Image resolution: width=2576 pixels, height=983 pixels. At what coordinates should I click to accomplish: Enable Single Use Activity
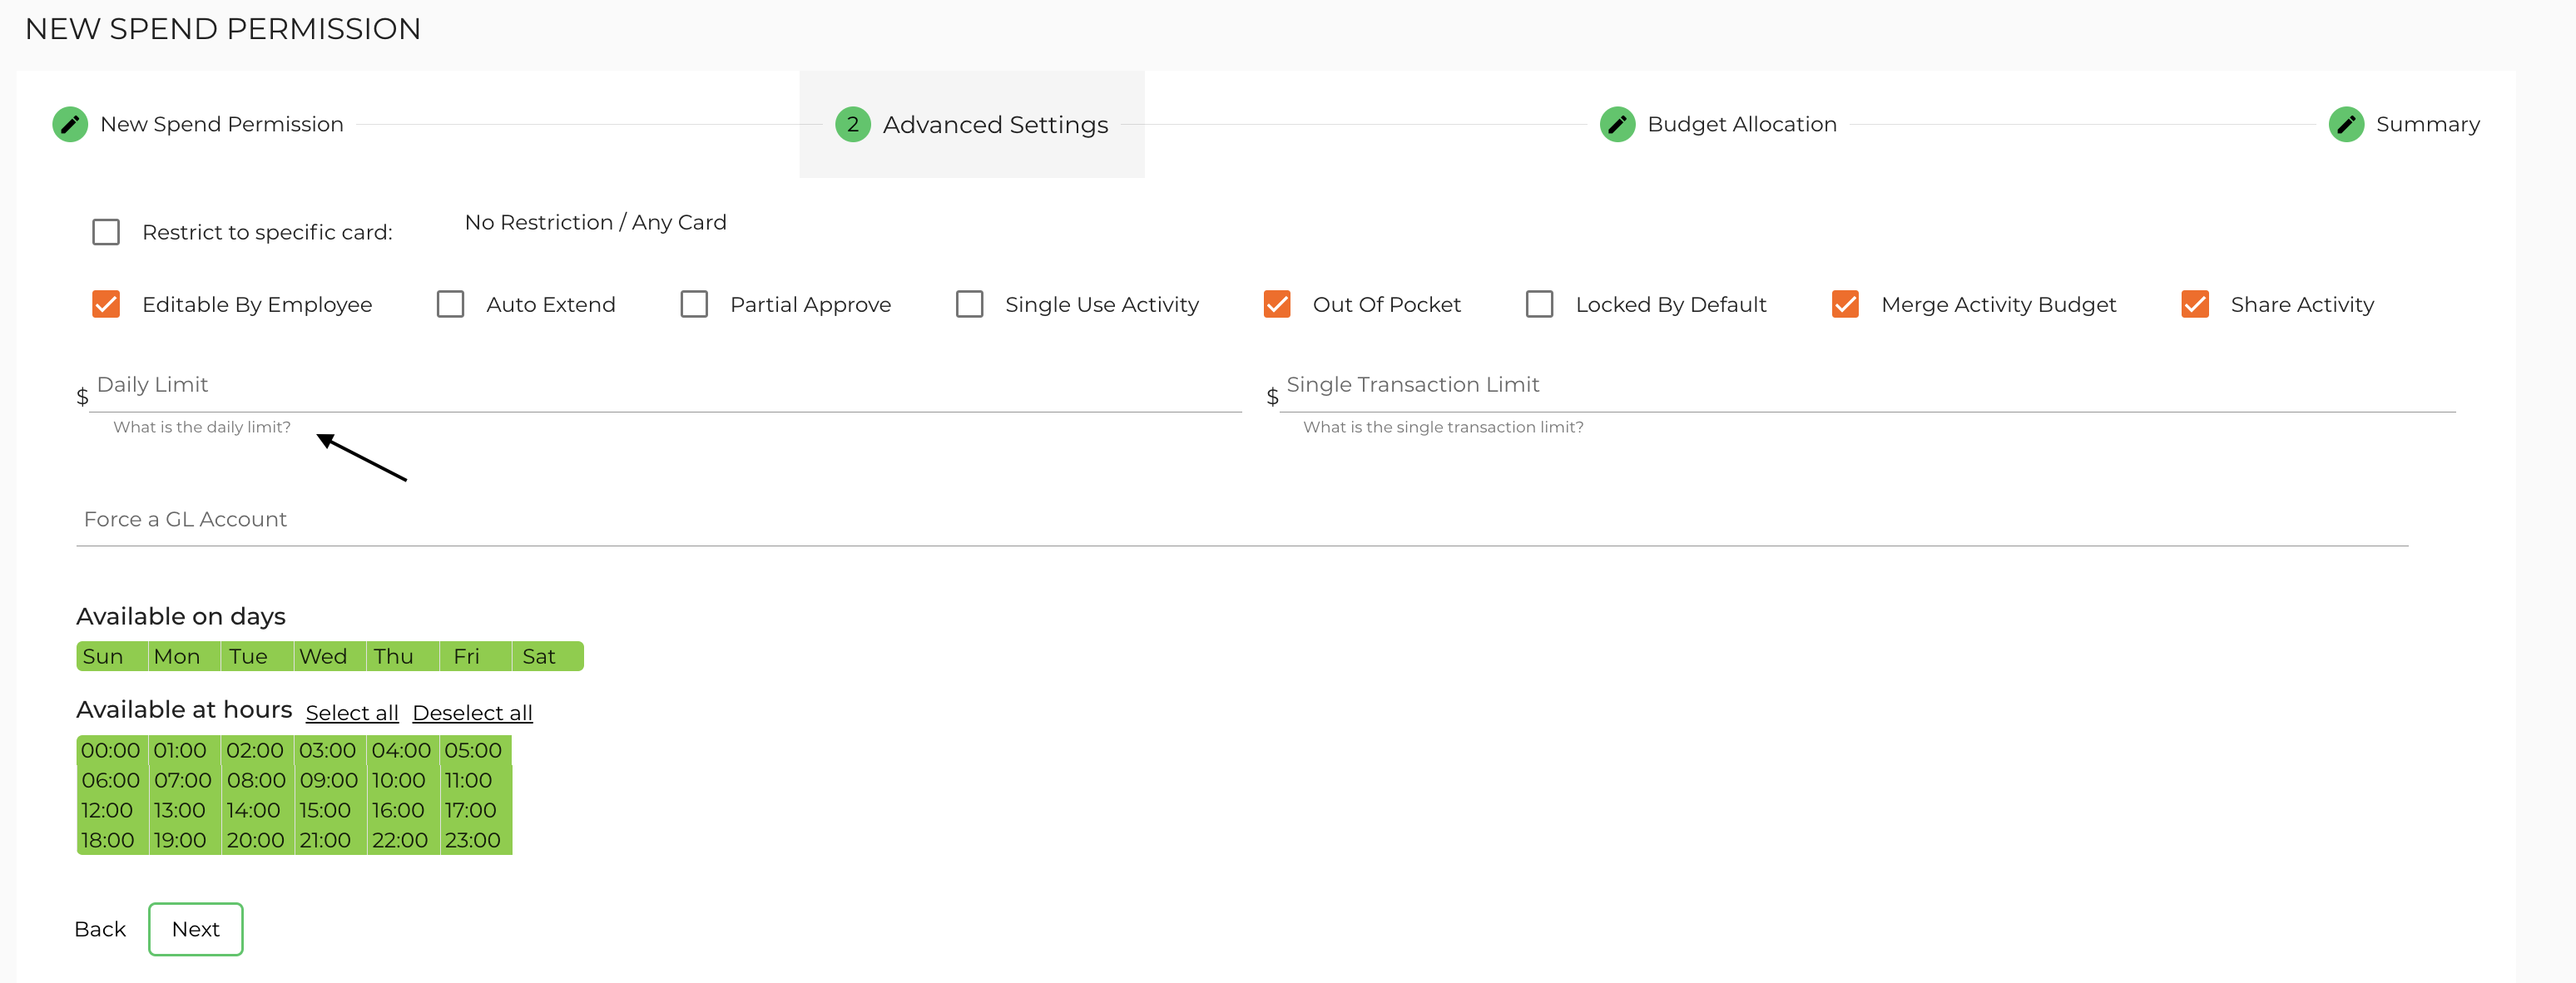tap(969, 304)
